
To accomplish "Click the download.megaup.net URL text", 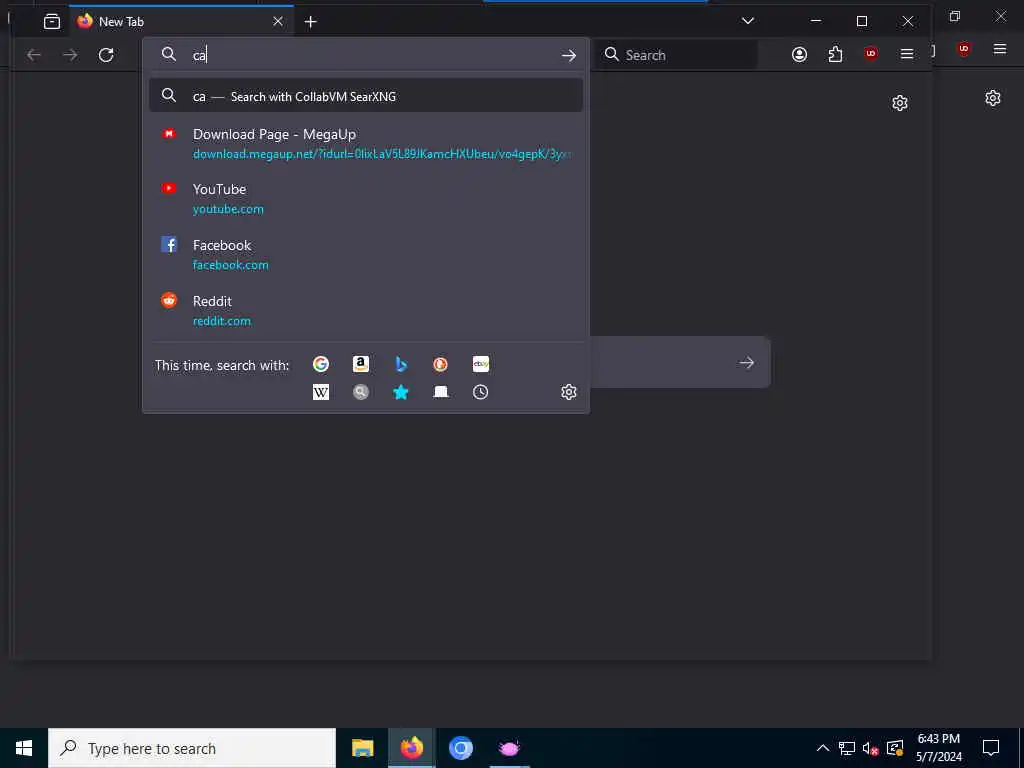I will point(382,154).
